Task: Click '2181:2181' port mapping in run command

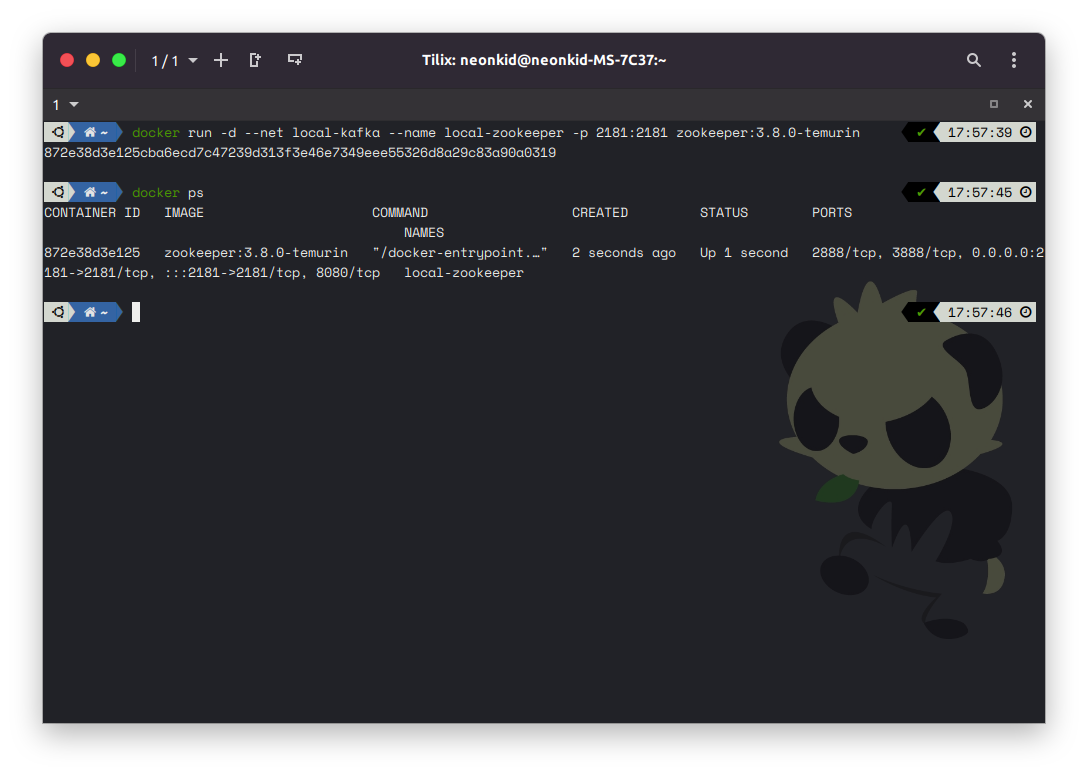Action: (631, 133)
